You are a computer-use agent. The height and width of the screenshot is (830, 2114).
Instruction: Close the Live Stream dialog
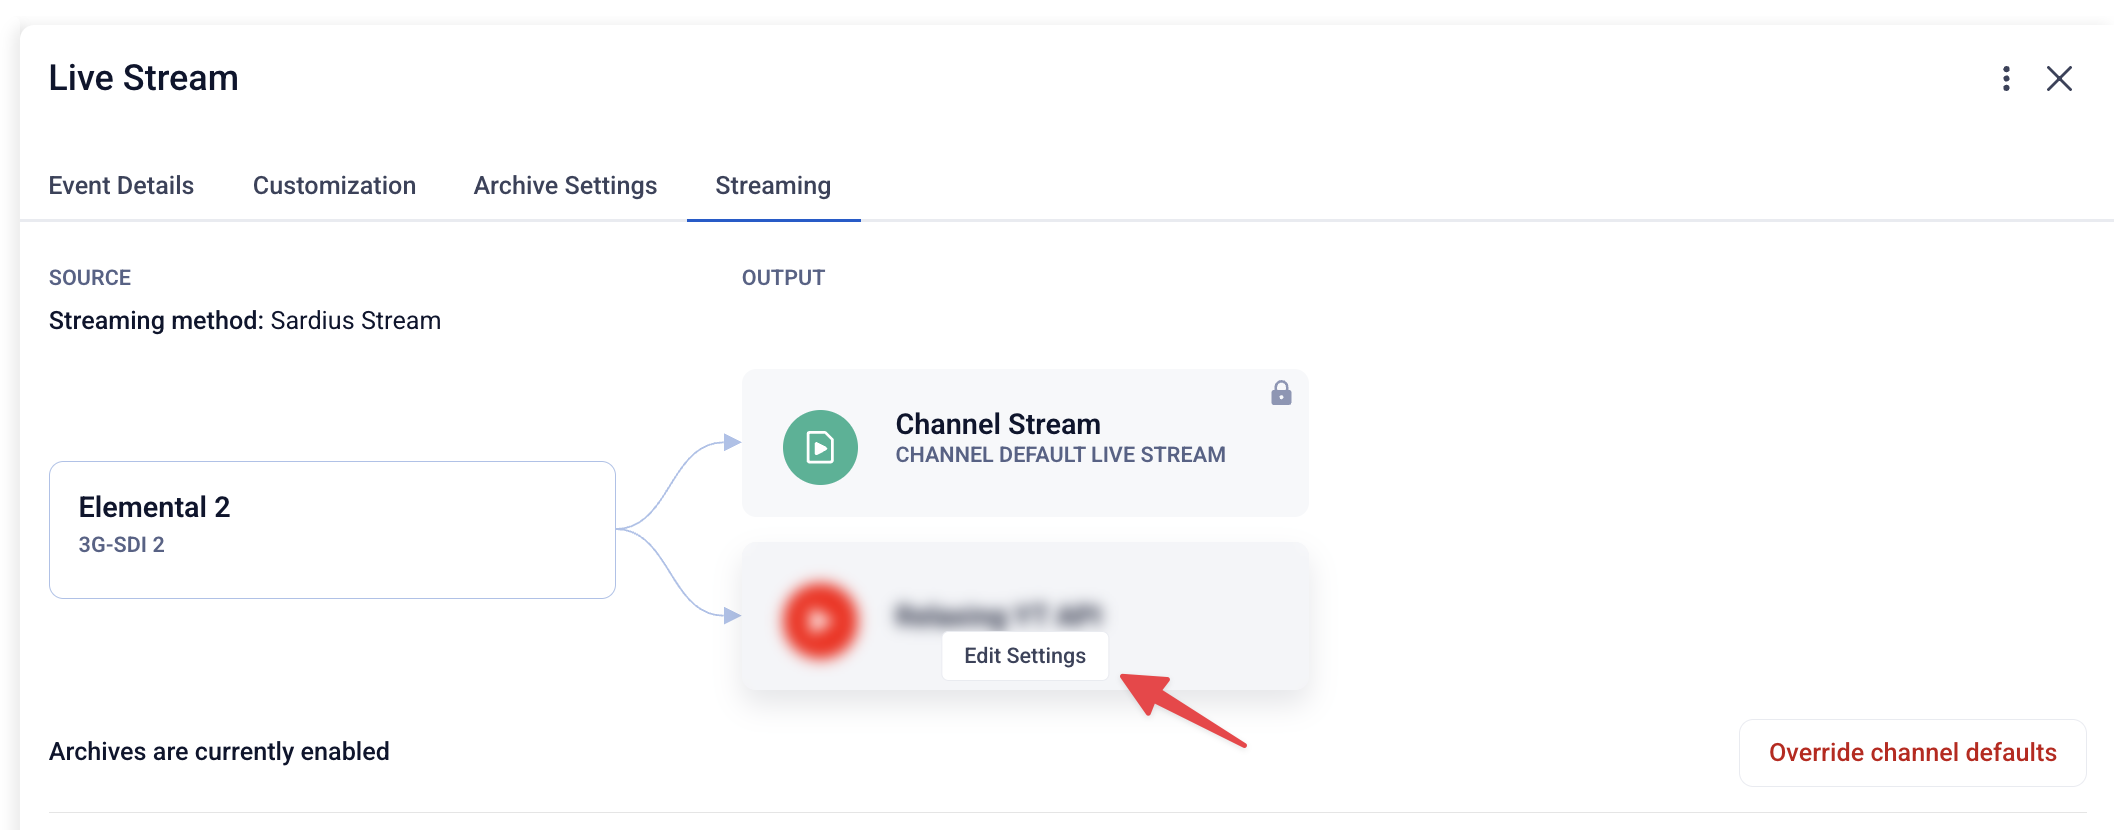2059,79
